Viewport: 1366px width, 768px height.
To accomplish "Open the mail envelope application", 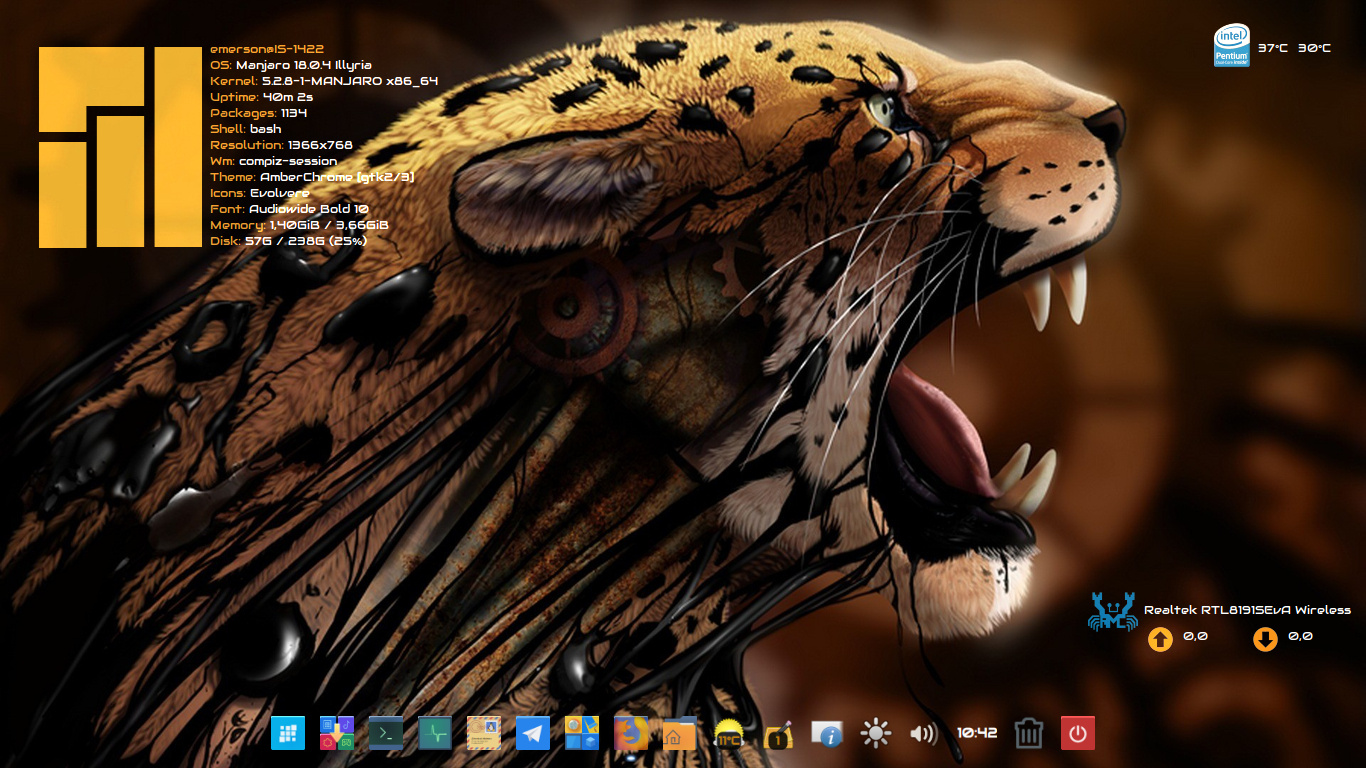I will (484, 733).
